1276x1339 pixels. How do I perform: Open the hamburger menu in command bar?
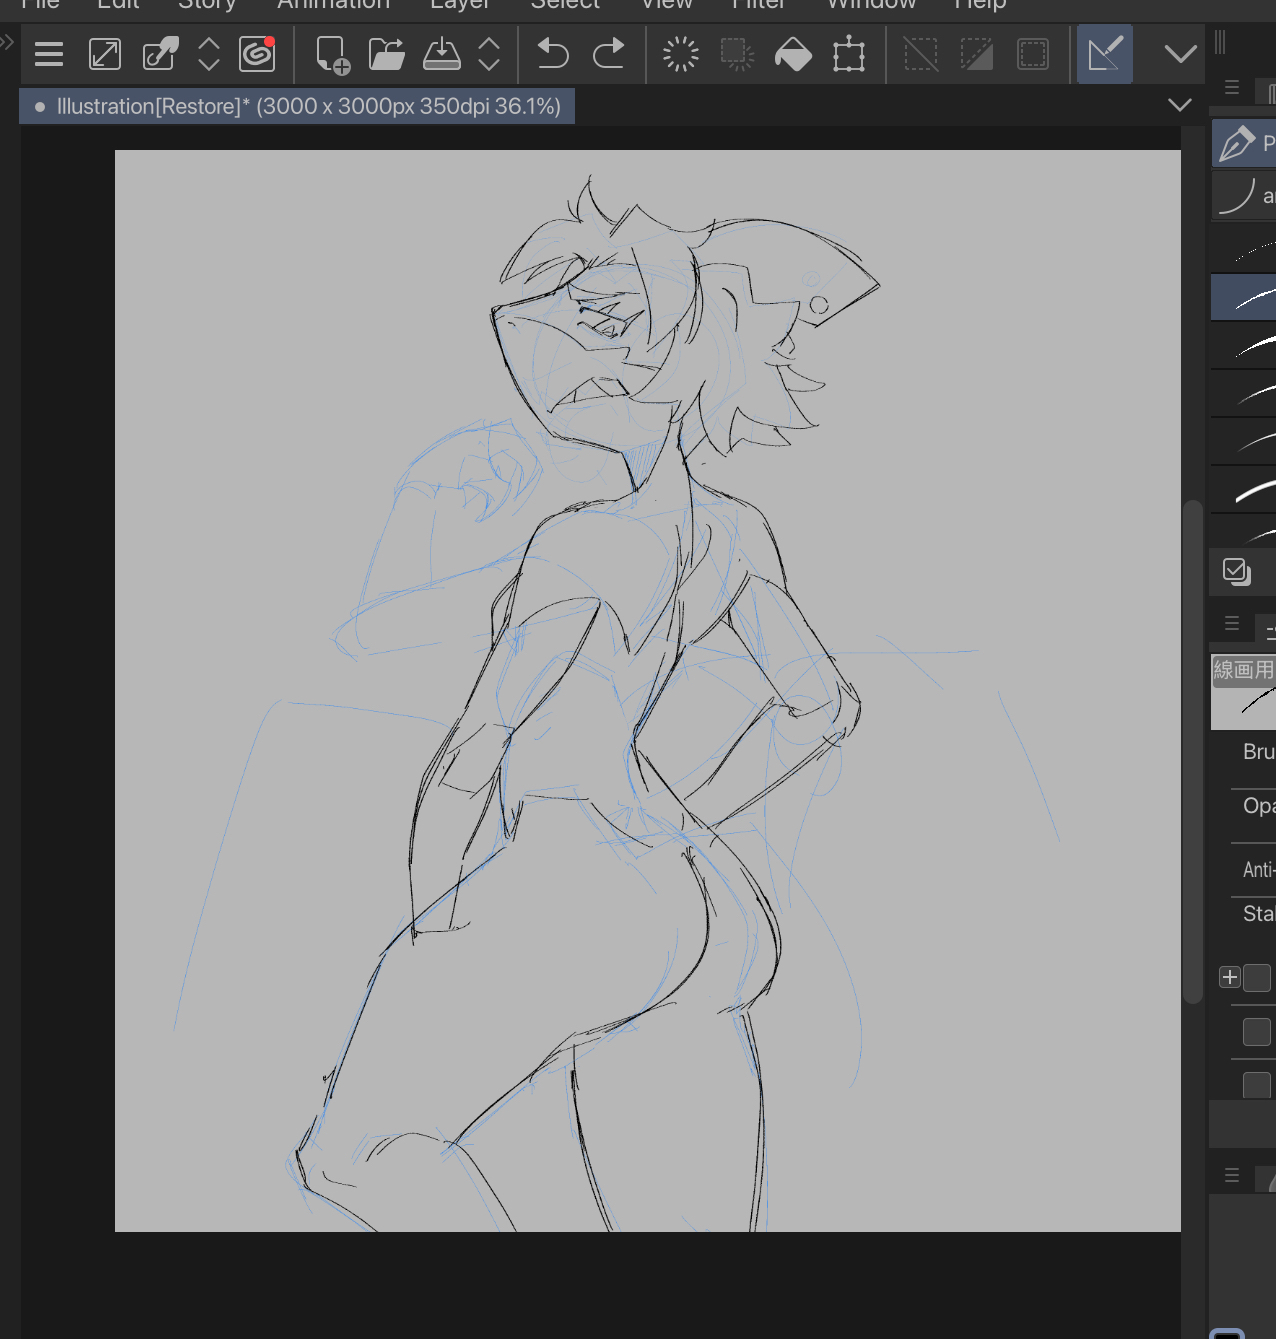49,54
